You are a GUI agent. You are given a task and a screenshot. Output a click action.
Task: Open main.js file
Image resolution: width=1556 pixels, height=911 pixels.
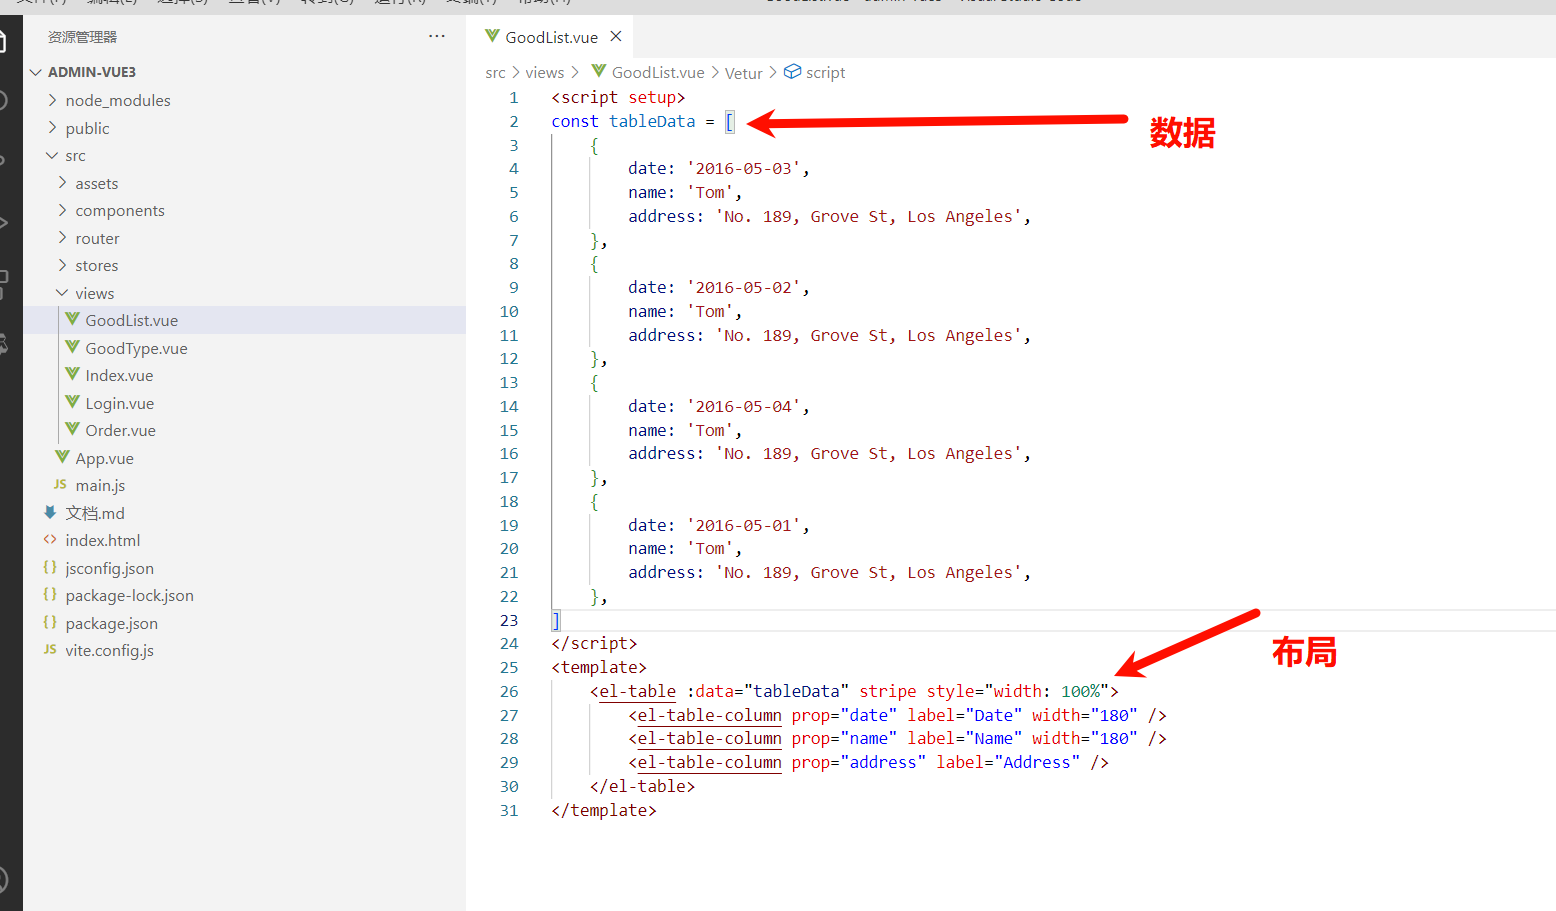pyautogui.click(x=244, y=485)
